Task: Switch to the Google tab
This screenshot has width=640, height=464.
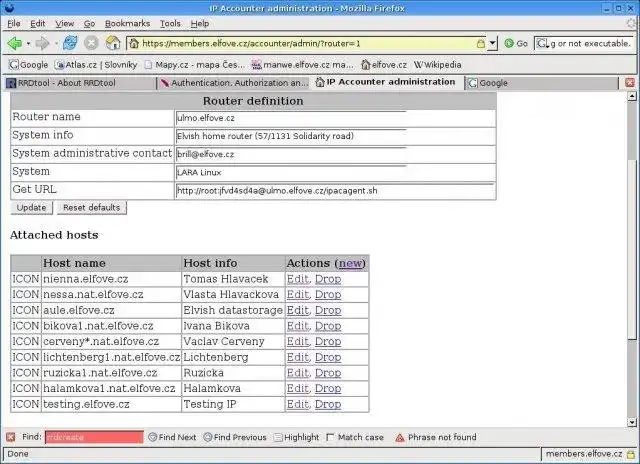Action: 542,83
